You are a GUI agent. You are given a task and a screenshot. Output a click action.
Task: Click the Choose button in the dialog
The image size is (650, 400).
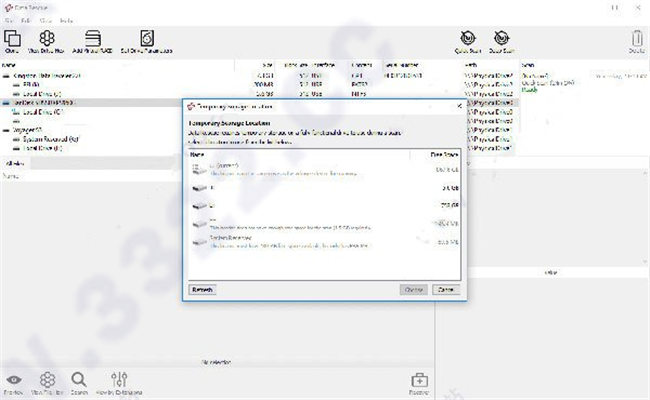(x=414, y=289)
